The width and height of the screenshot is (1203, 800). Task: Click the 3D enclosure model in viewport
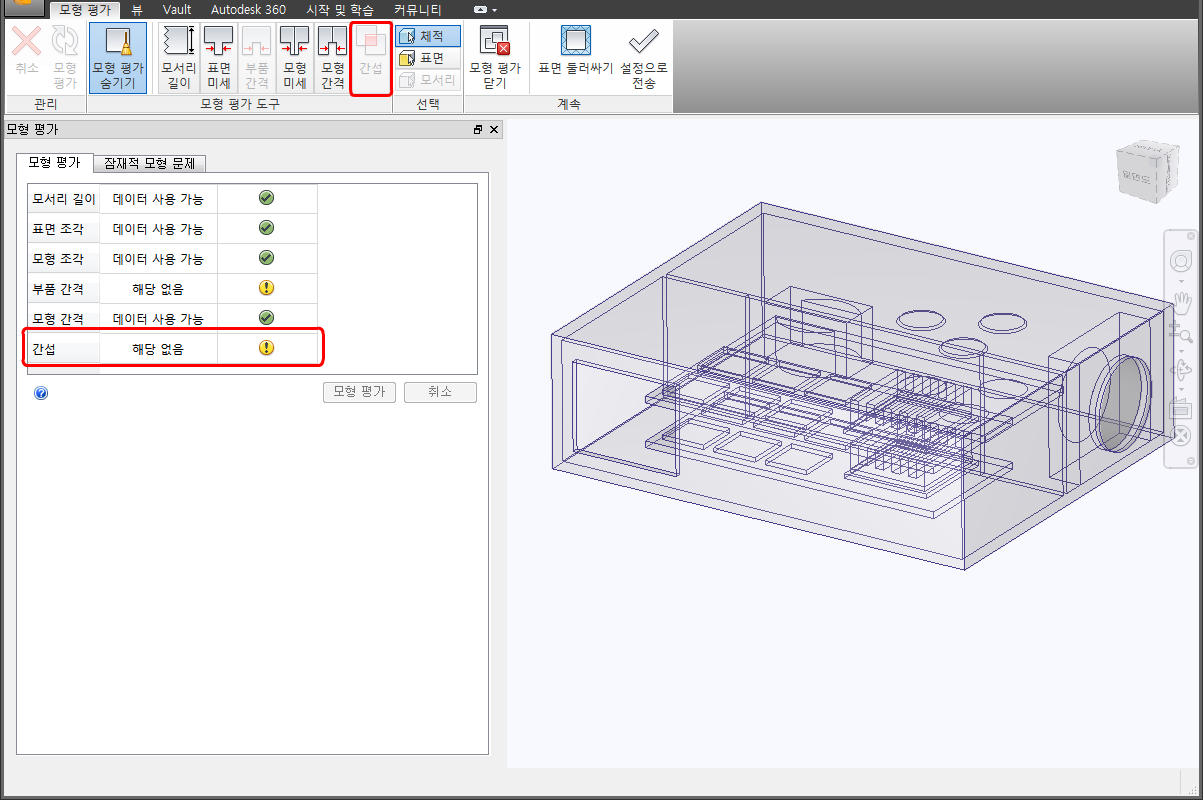[x=860, y=385]
